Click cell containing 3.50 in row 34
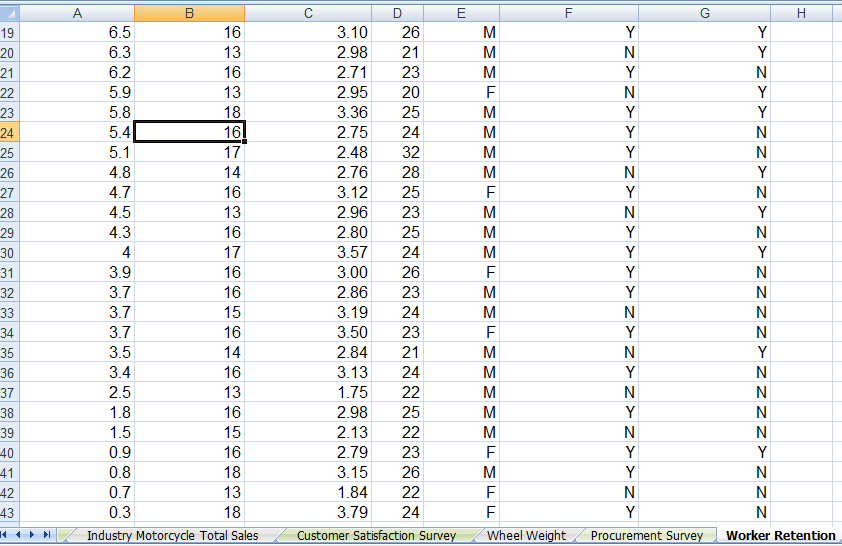Viewport: 842px width, 546px height. tap(308, 332)
